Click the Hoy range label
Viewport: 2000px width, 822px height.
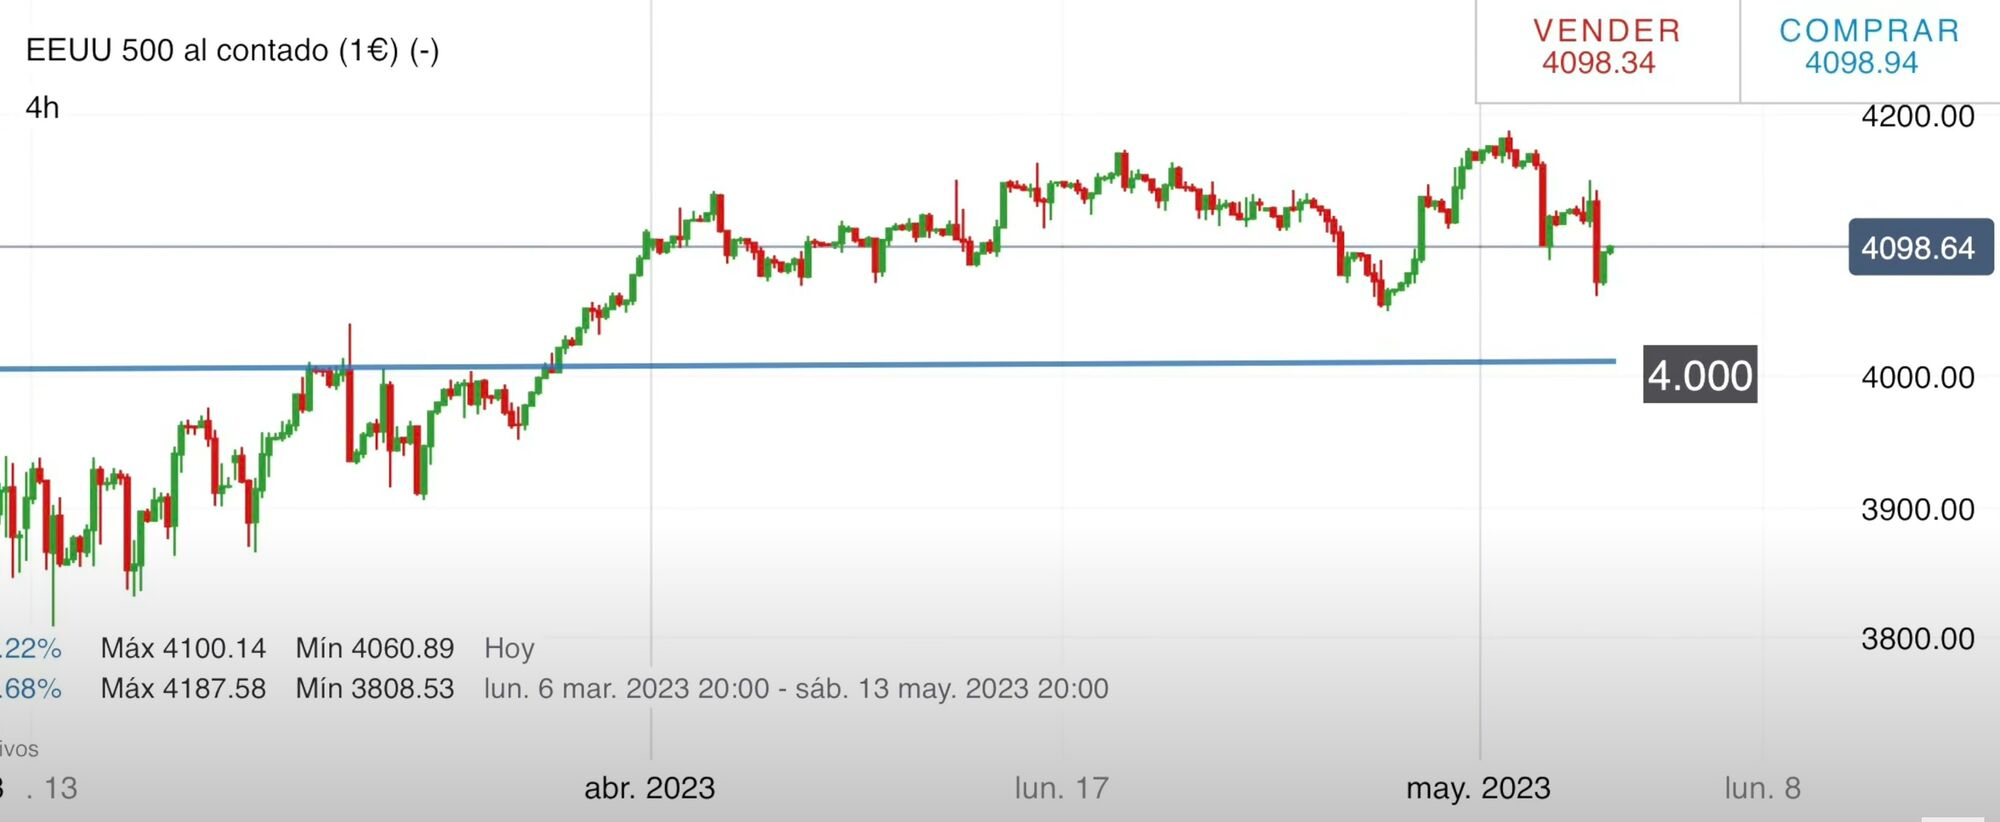click(x=509, y=649)
